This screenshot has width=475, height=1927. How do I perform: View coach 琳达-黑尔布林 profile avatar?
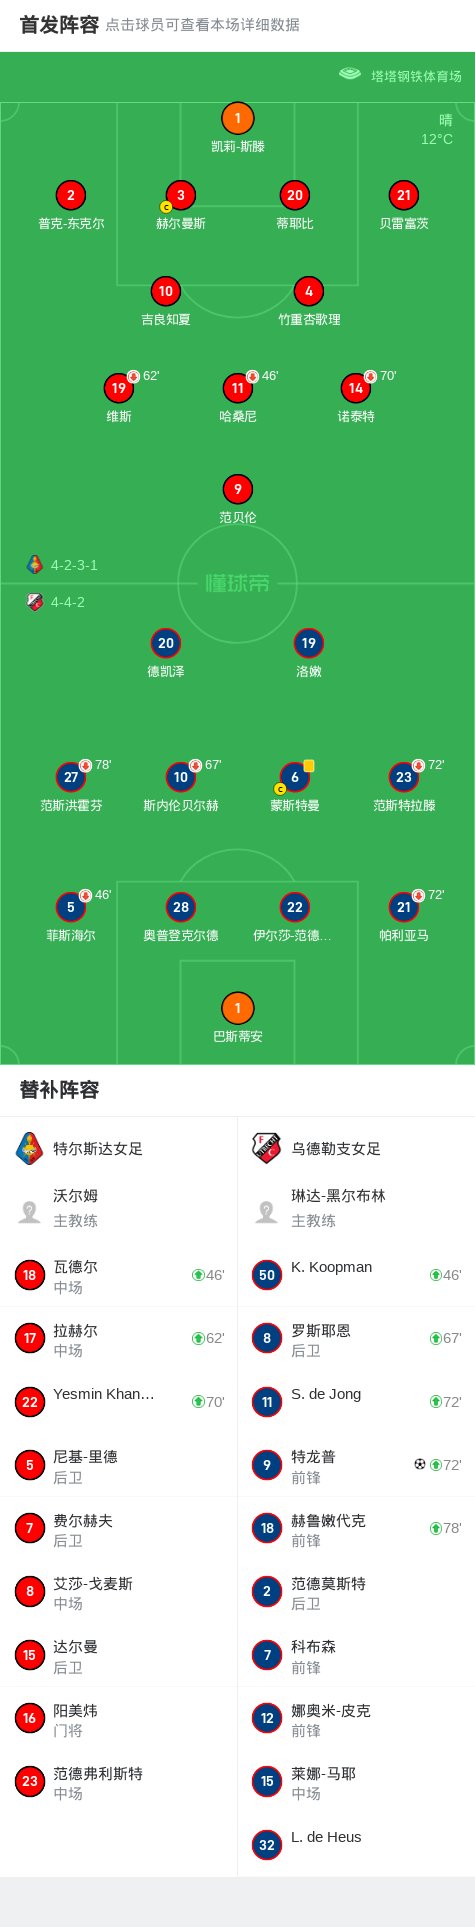(266, 1211)
